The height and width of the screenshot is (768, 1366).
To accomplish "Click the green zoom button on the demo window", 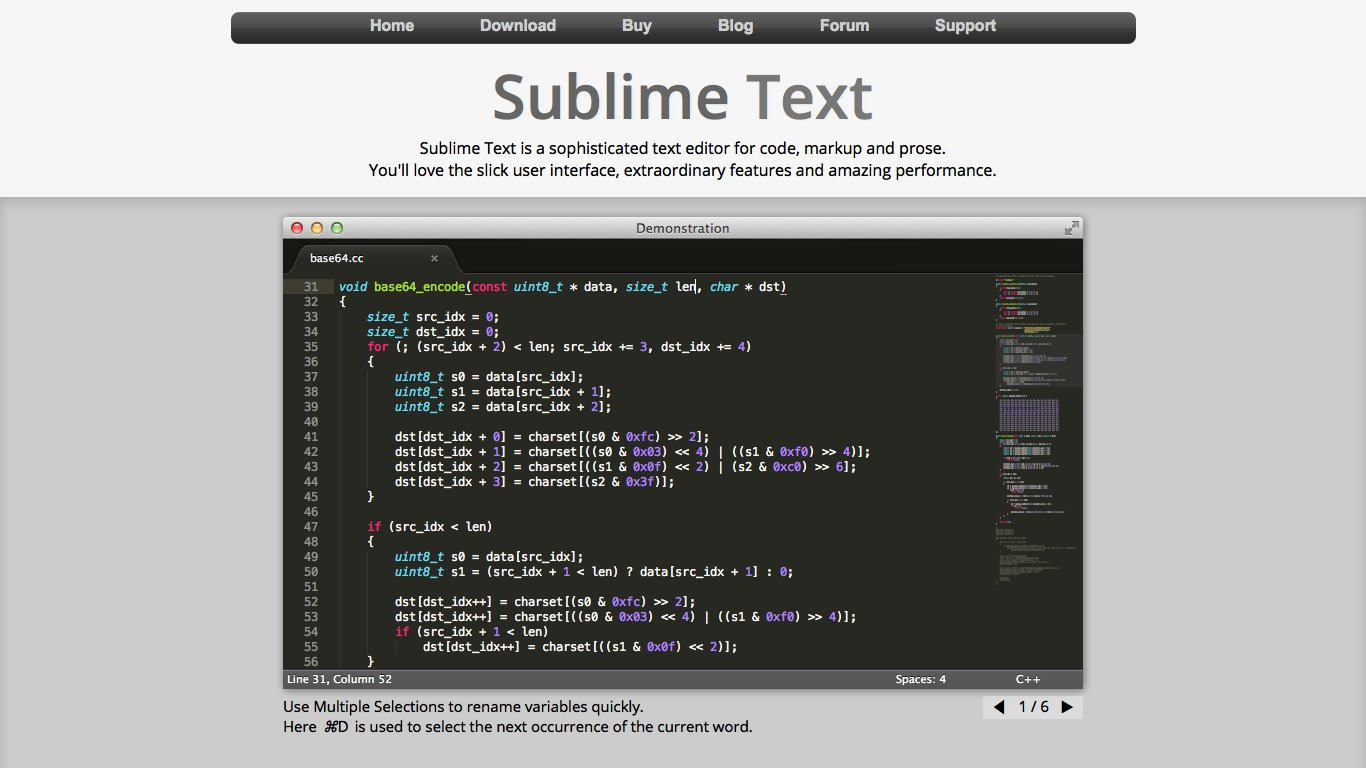I will [x=337, y=227].
